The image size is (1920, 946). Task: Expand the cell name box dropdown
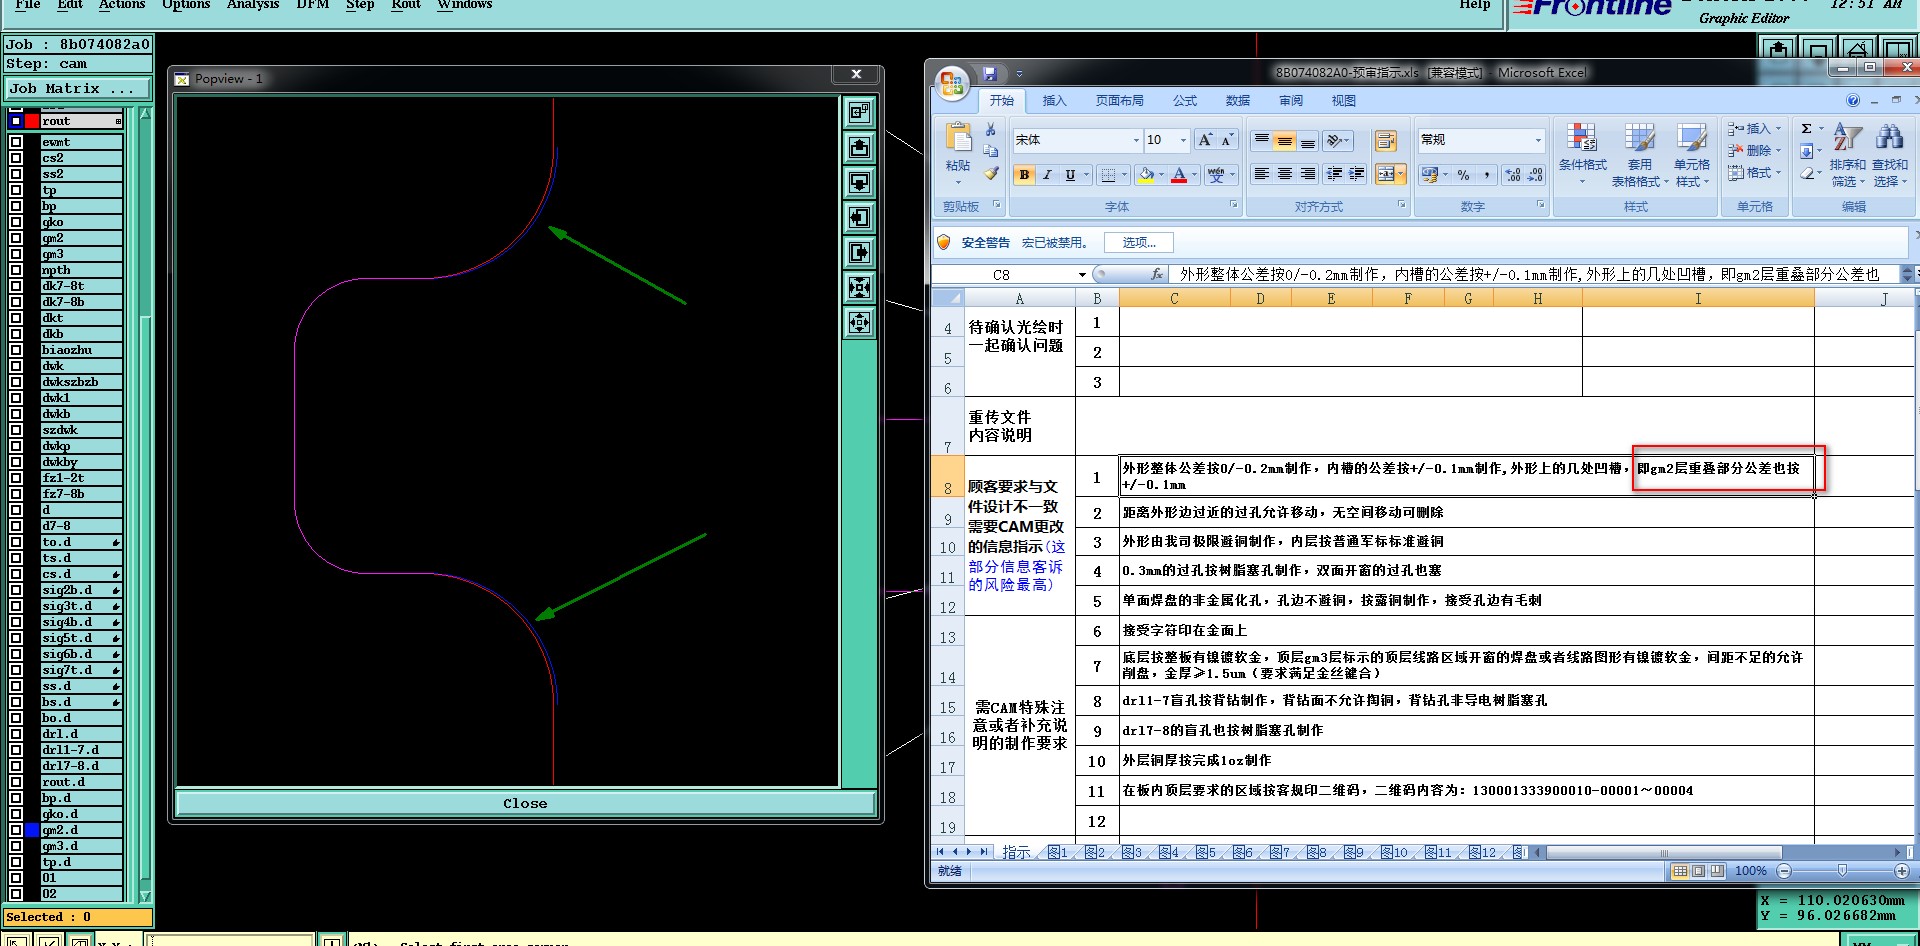tap(1082, 274)
